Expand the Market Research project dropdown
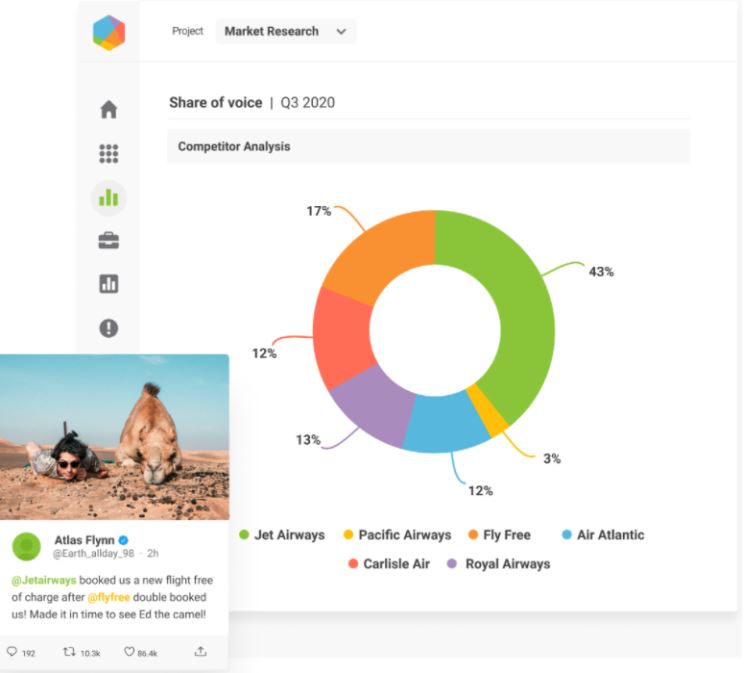Viewport: 744px width, 673px height. tap(285, 32)
